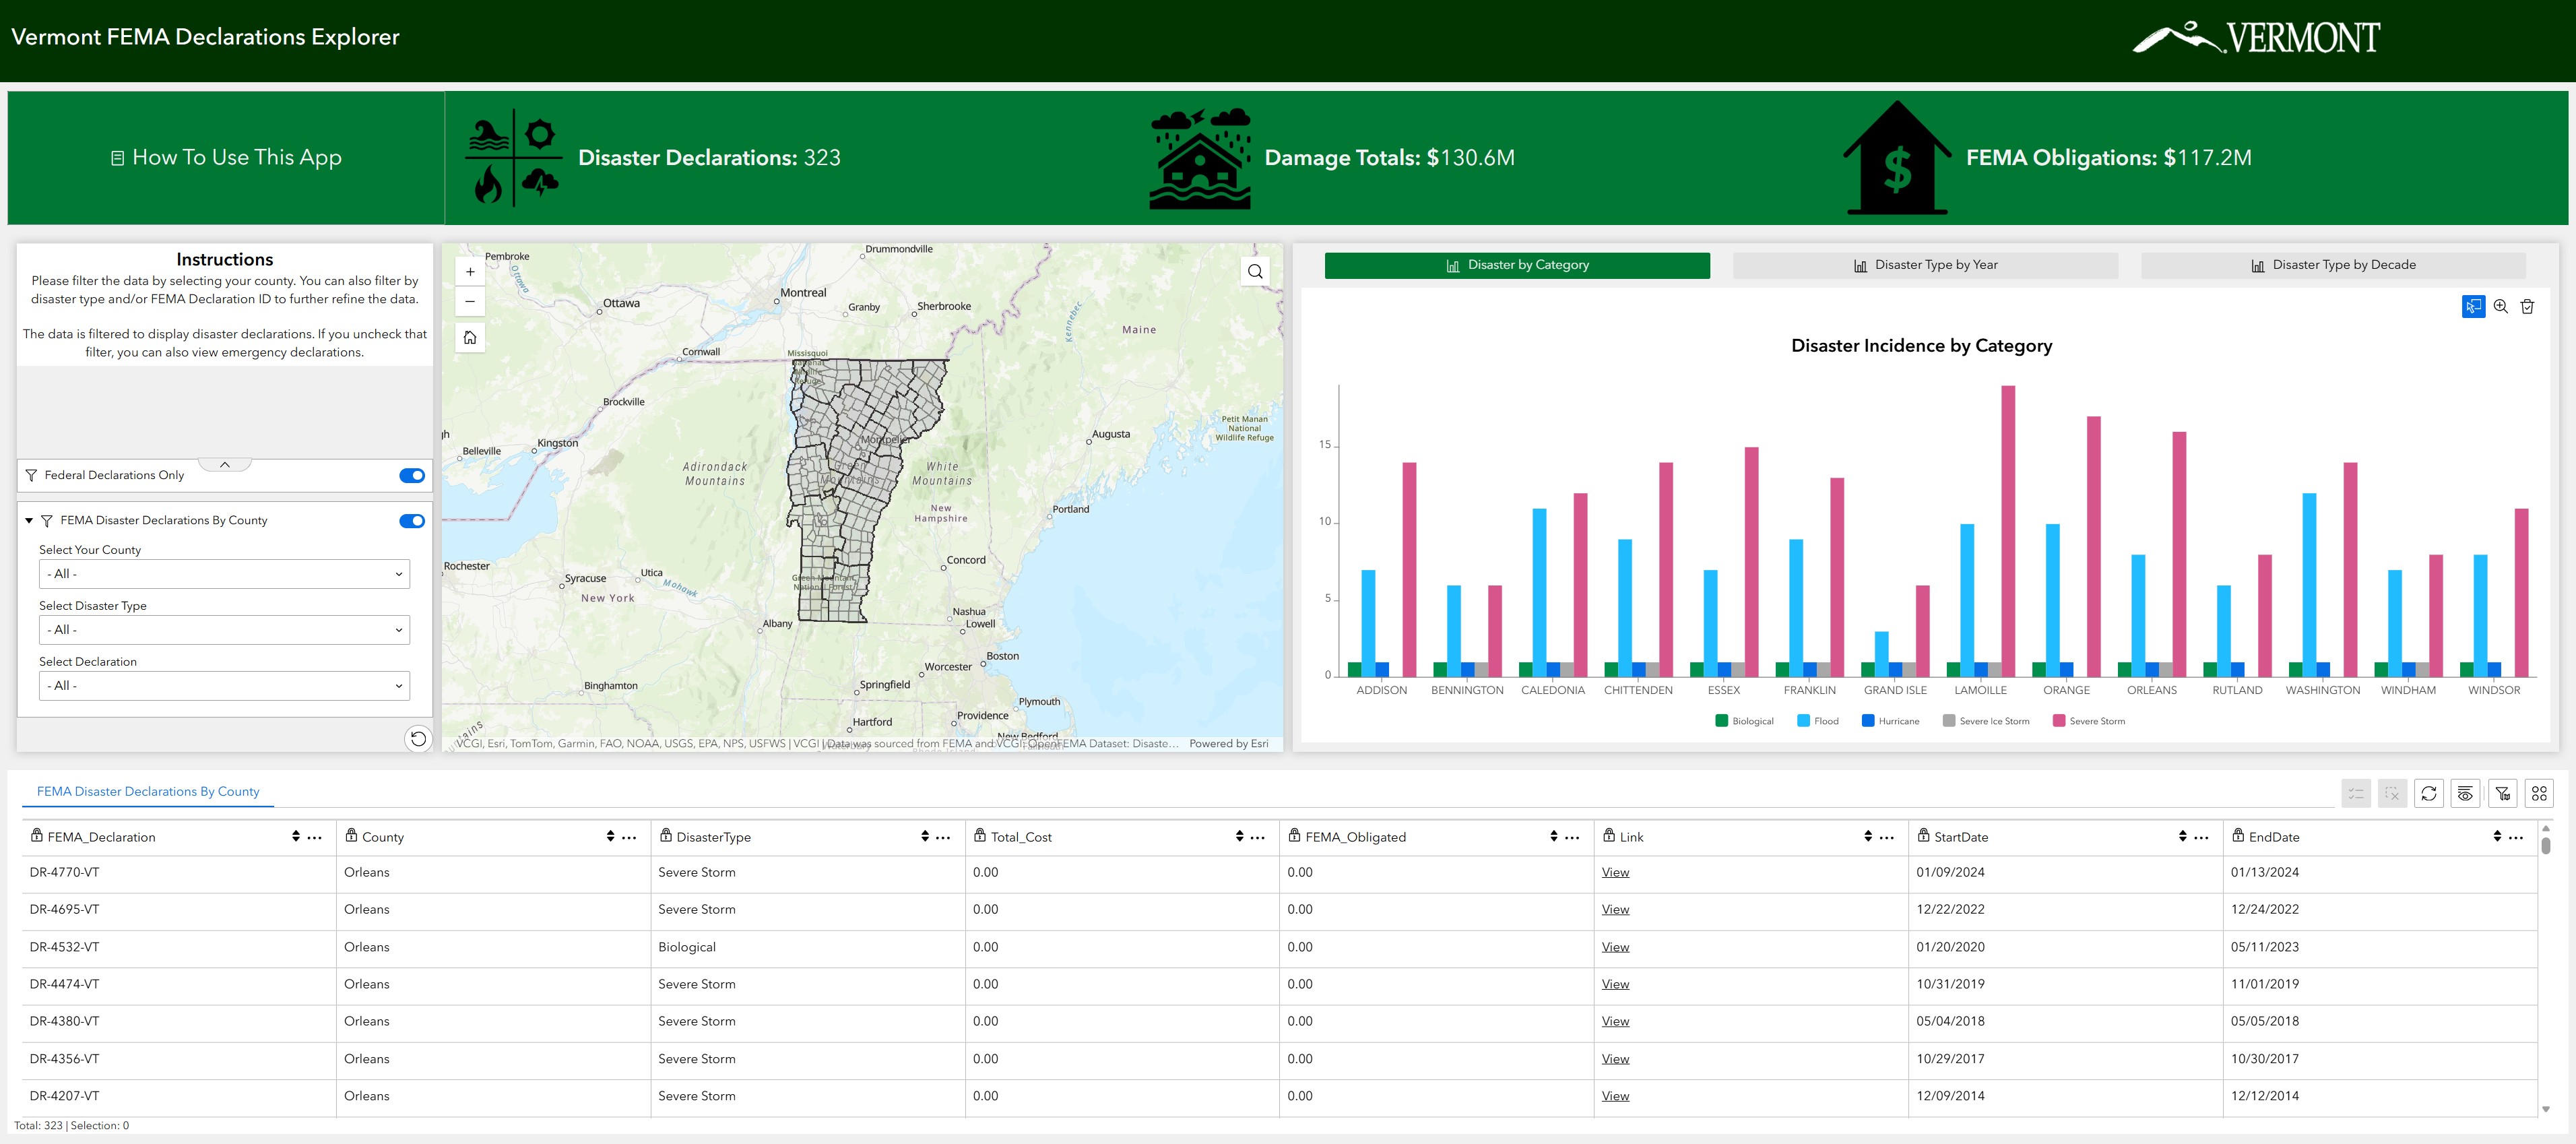Click Powered by Esri attribution
This screenshot has width=2576, height=1144.
(x=1228, y=744)
